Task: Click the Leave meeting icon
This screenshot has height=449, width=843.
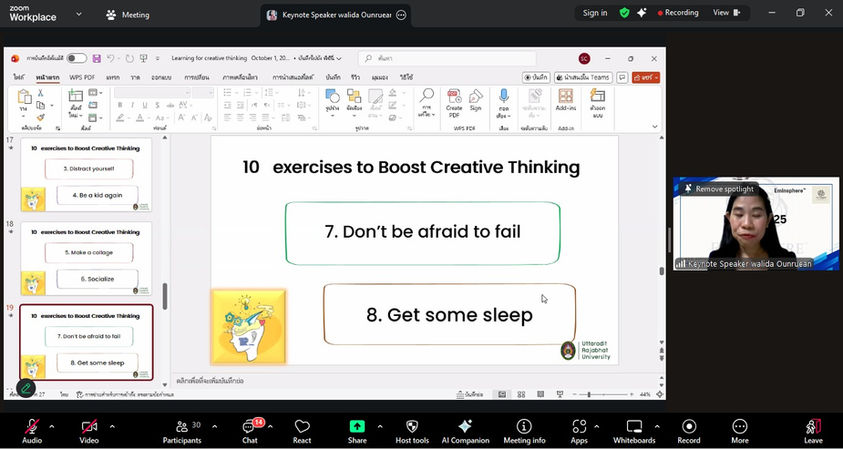Action: (813, 426)
